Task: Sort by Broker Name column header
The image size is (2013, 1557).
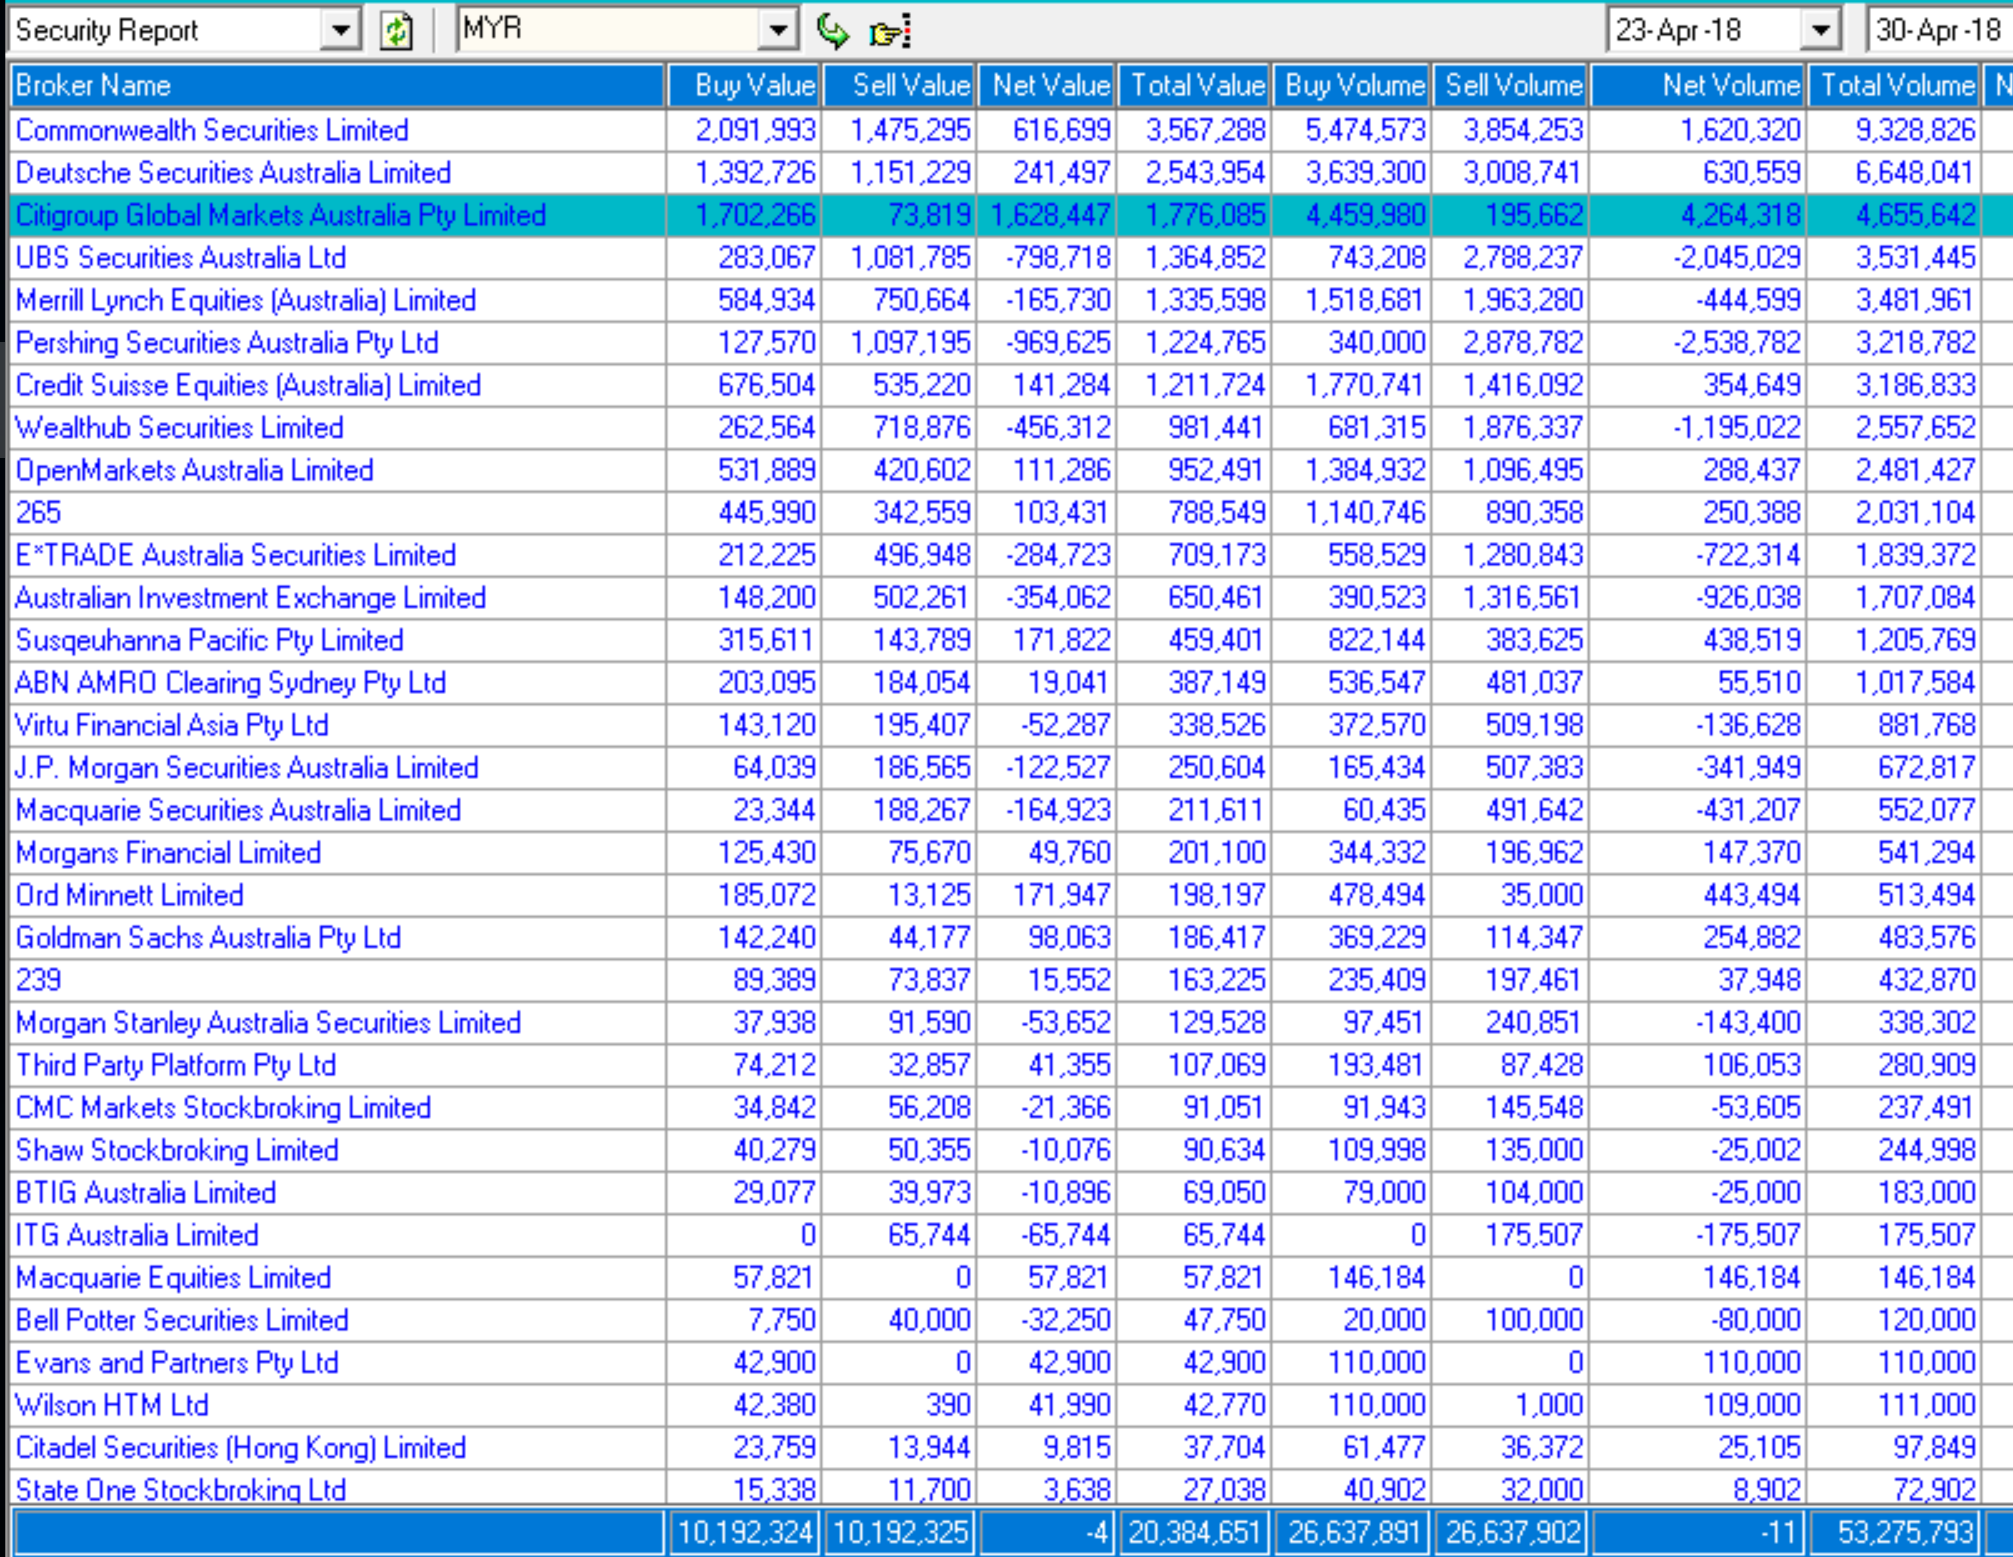Action: 337,86
